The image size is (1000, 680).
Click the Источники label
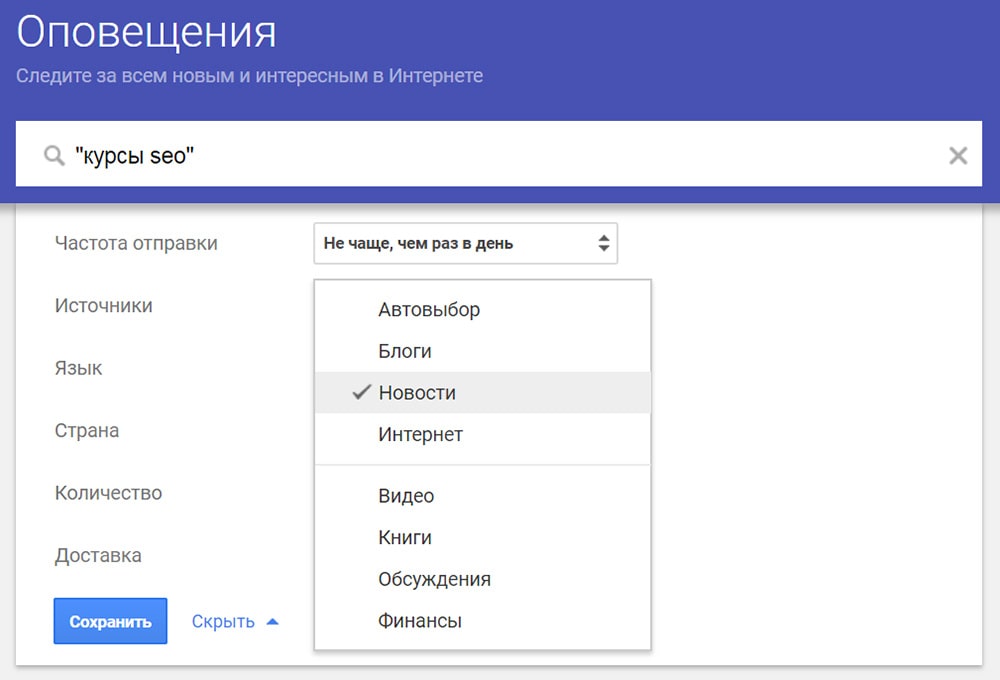point(104,306)
